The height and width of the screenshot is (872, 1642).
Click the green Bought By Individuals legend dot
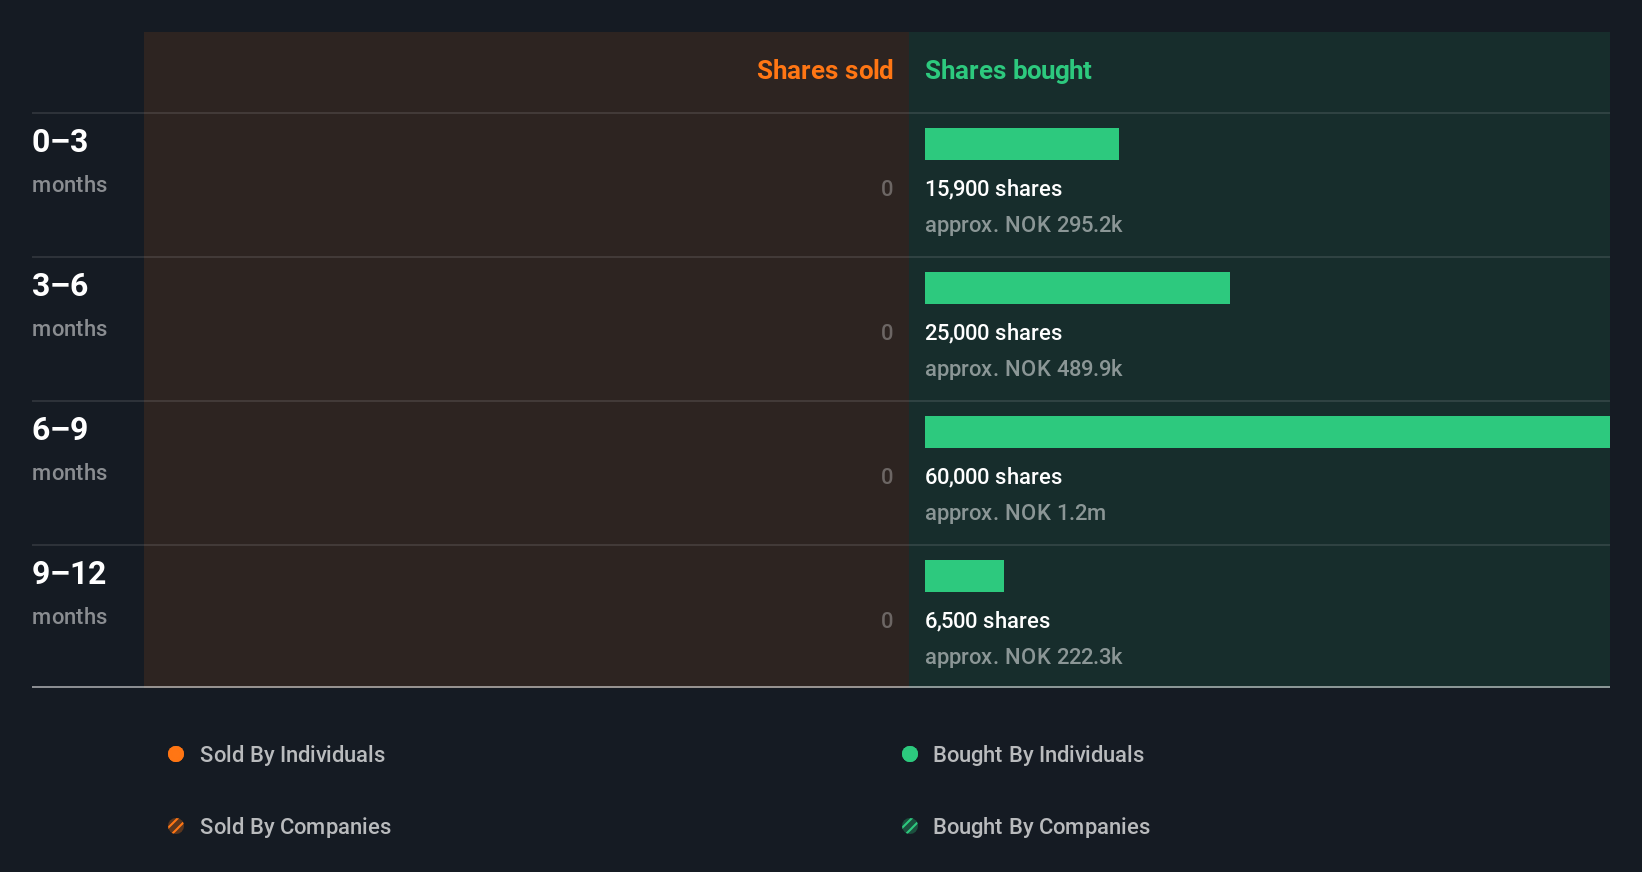(x=910, y=754)
